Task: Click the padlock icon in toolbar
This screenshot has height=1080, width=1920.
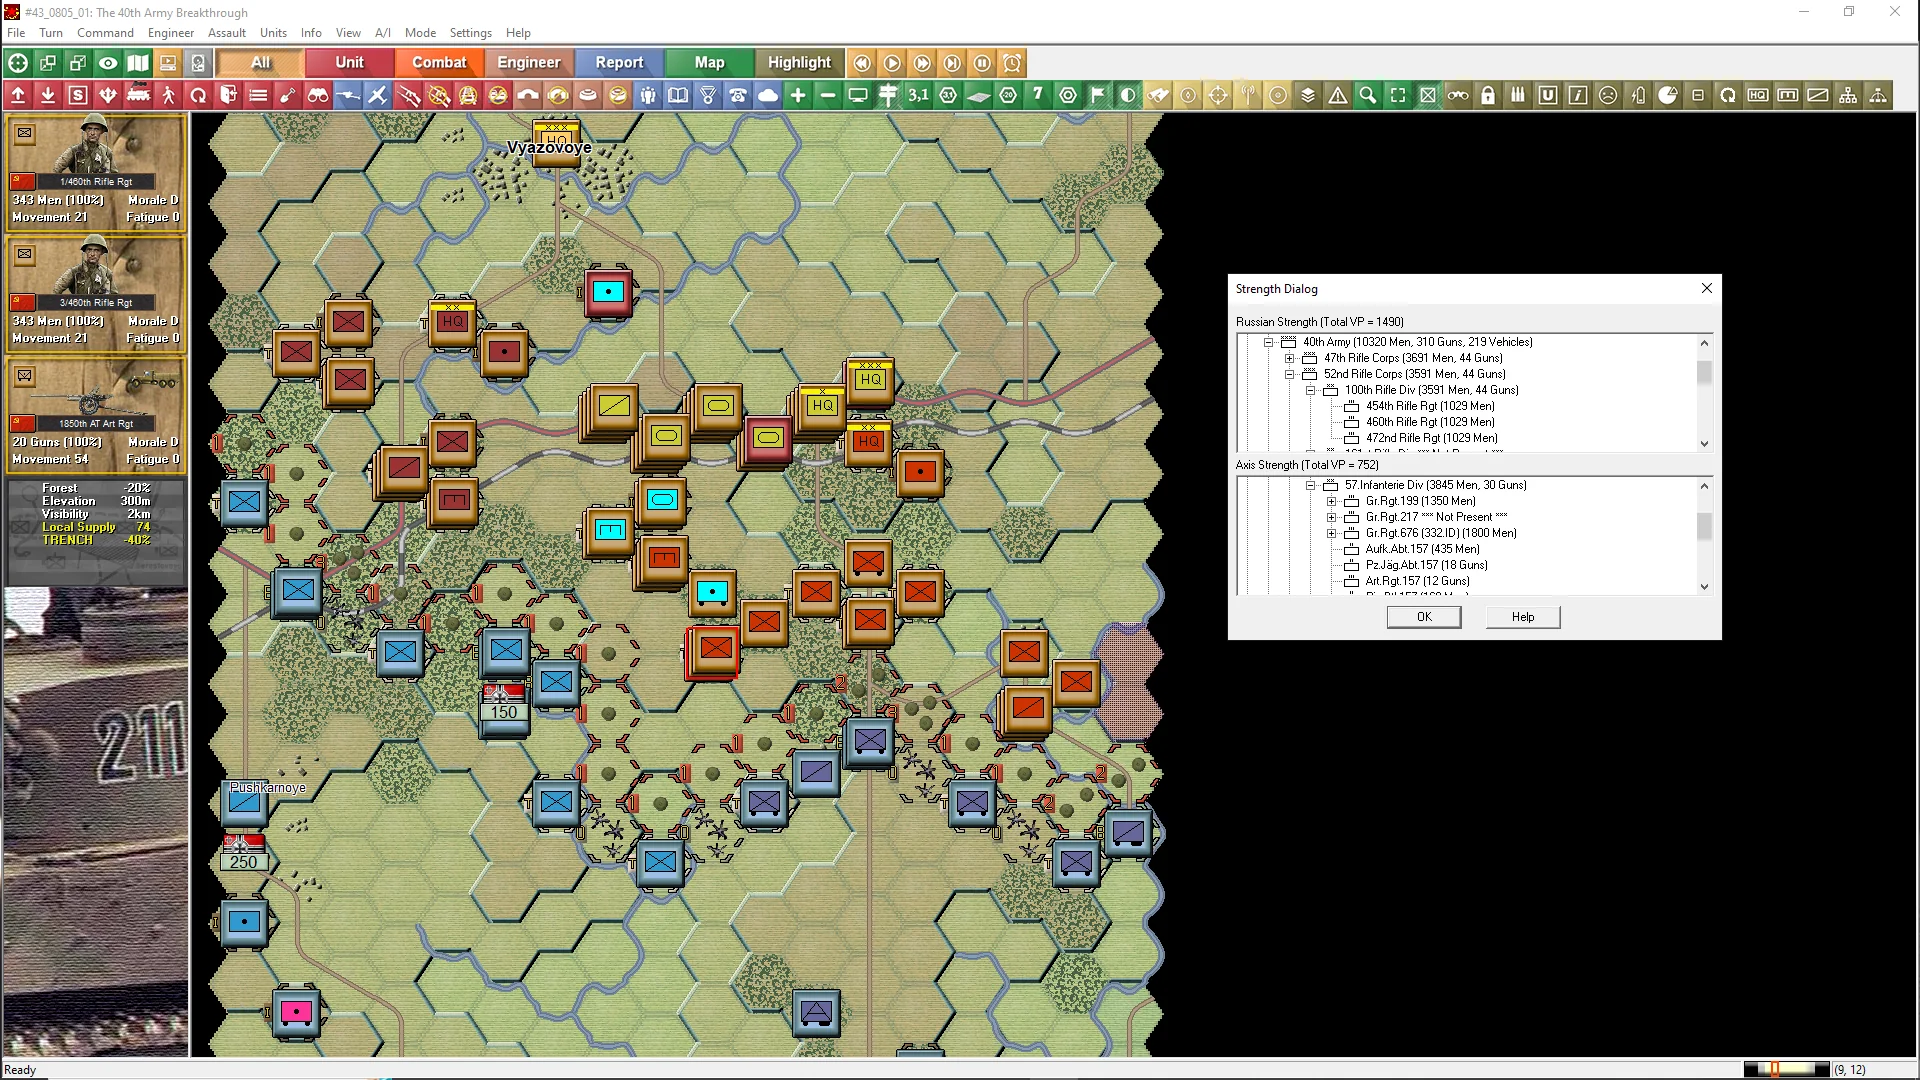Action: point(1488,95)
